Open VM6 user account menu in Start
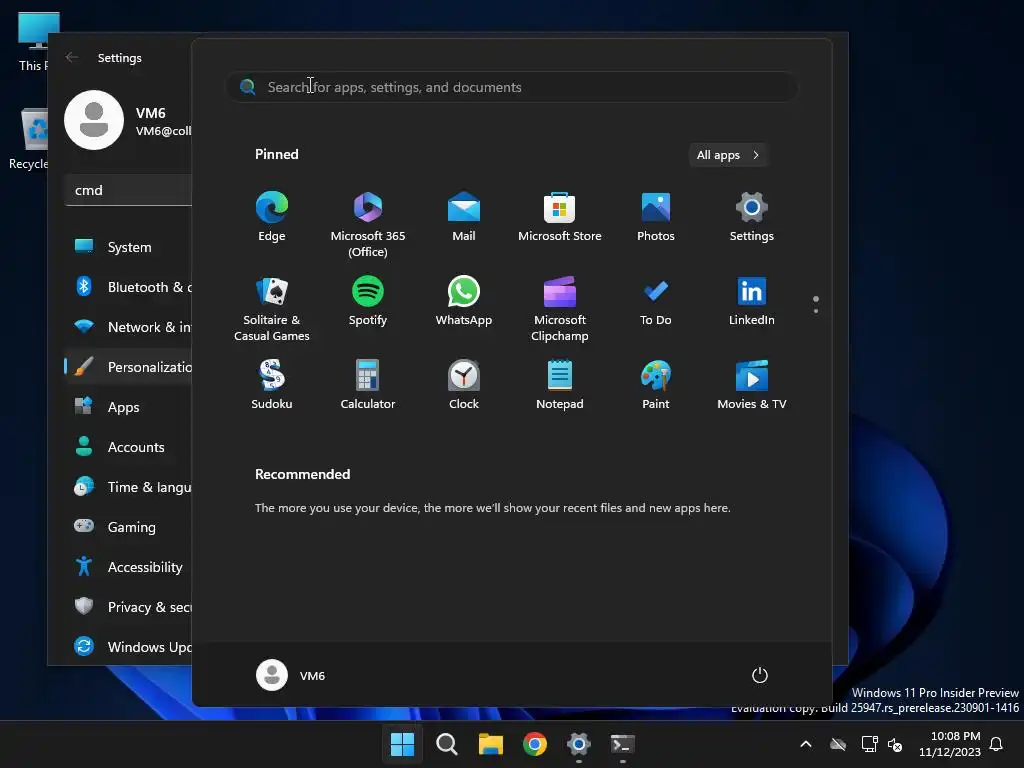1024x768 pixels. coord(291,675)
